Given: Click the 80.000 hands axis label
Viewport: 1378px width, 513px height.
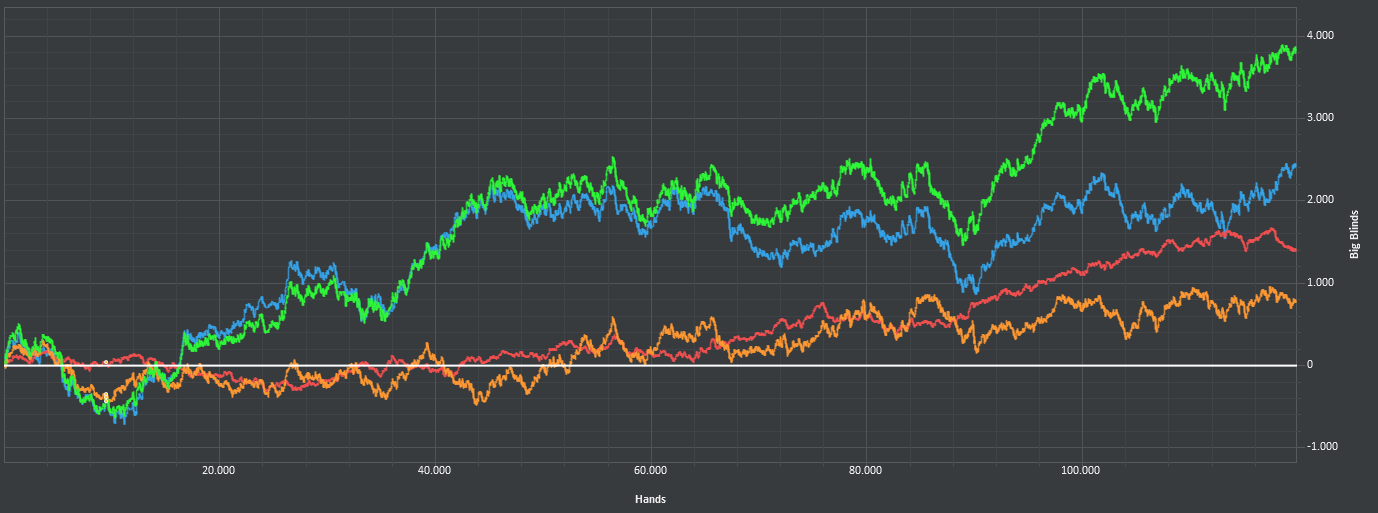Looking at the screenshot, I should pos(865,470).
